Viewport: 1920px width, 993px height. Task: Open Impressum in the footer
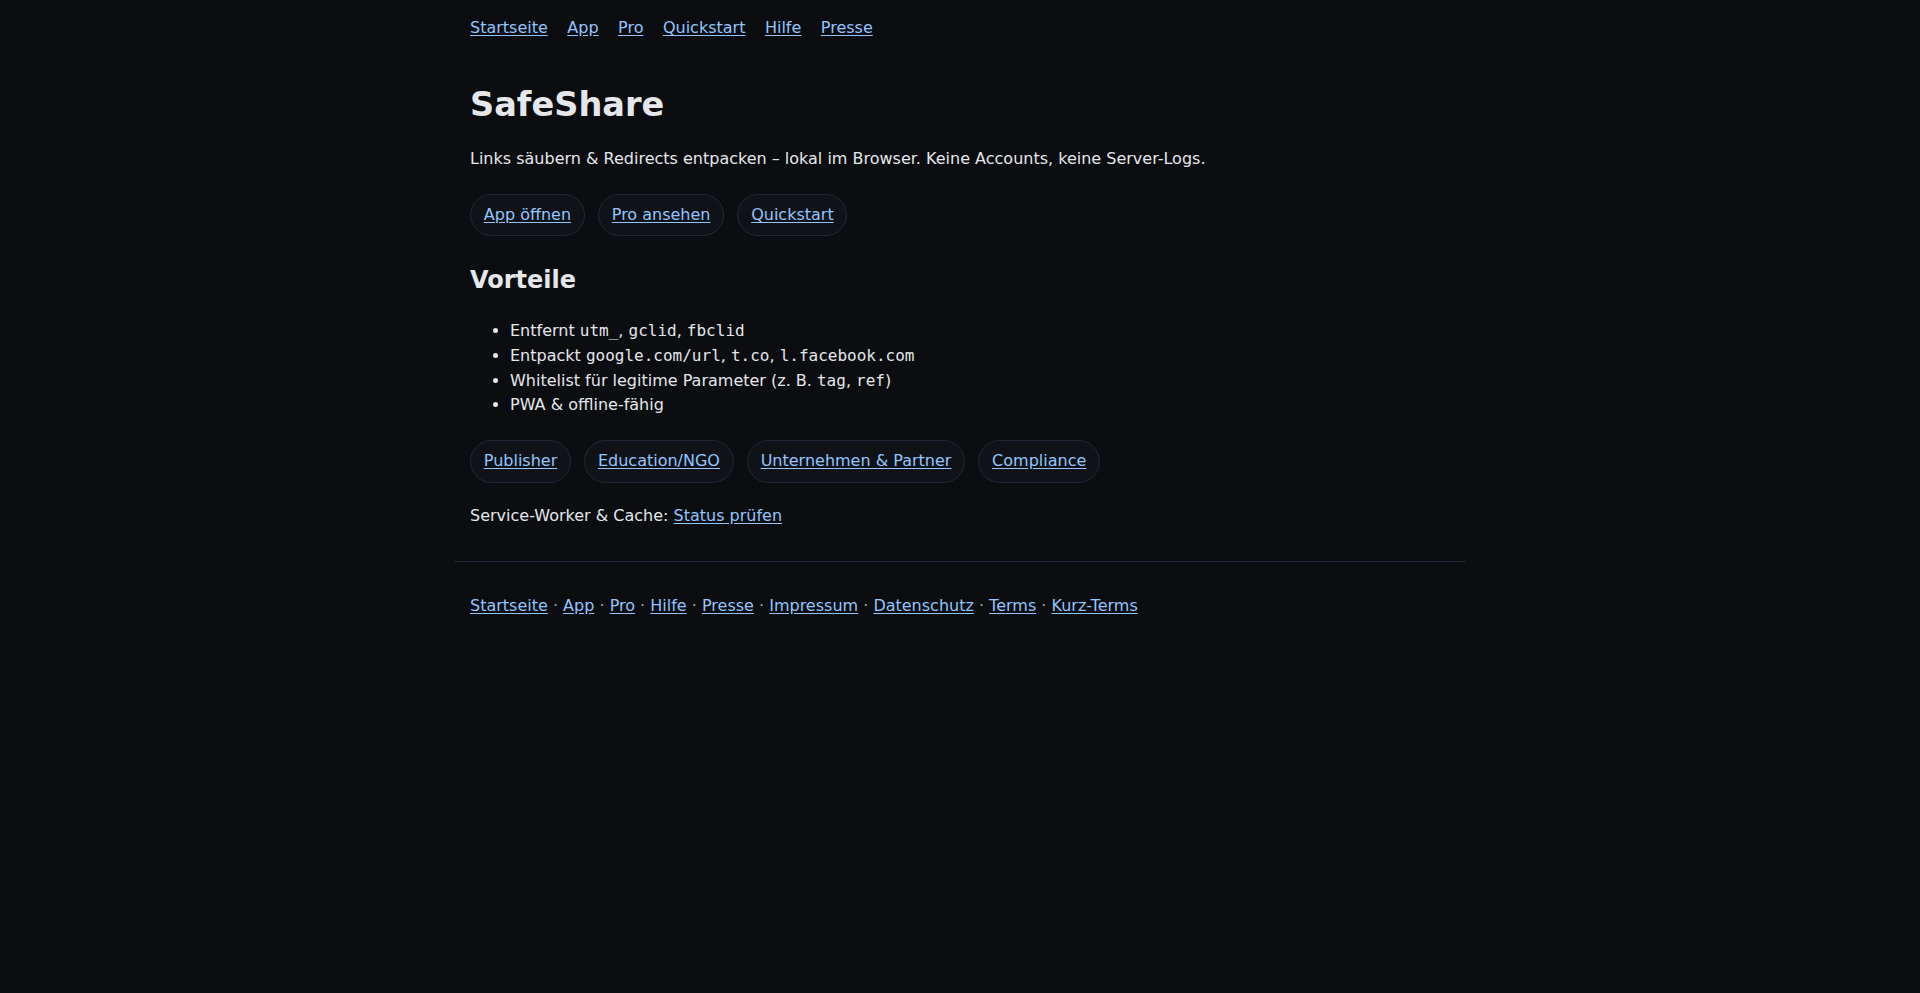coord(813,605)
